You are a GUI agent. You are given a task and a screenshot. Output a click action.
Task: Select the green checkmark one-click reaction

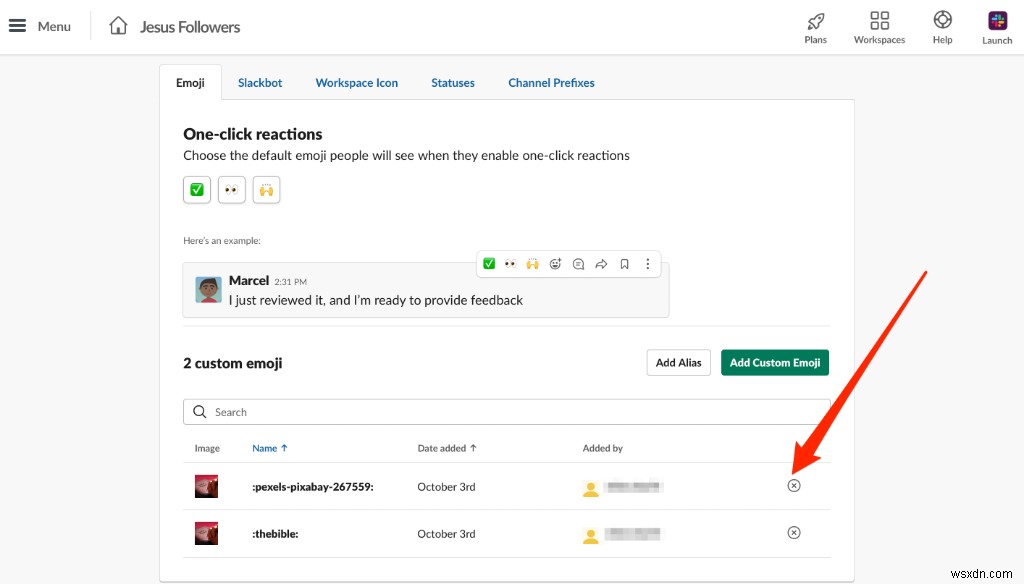[197, 189]
